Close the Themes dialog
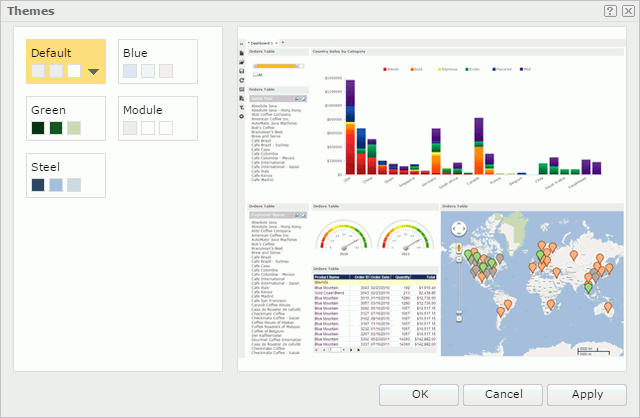Screen dimensions: 640x418 tap(626, 10)
